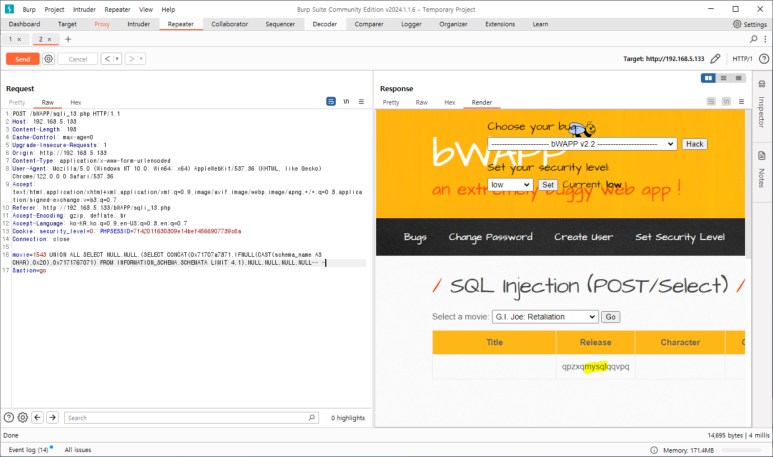Viewport: 773px width, 457px height.
Task: Go to next request with forward arrow
Action: point(131,59)
